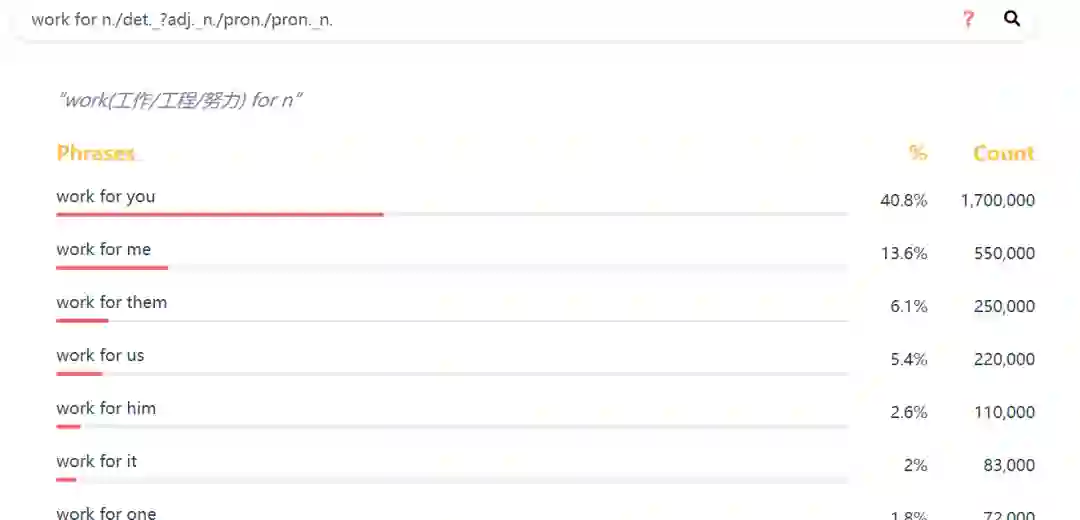Click the red bar under "work for you"
1080x520 pixels.
coord(220,214)
